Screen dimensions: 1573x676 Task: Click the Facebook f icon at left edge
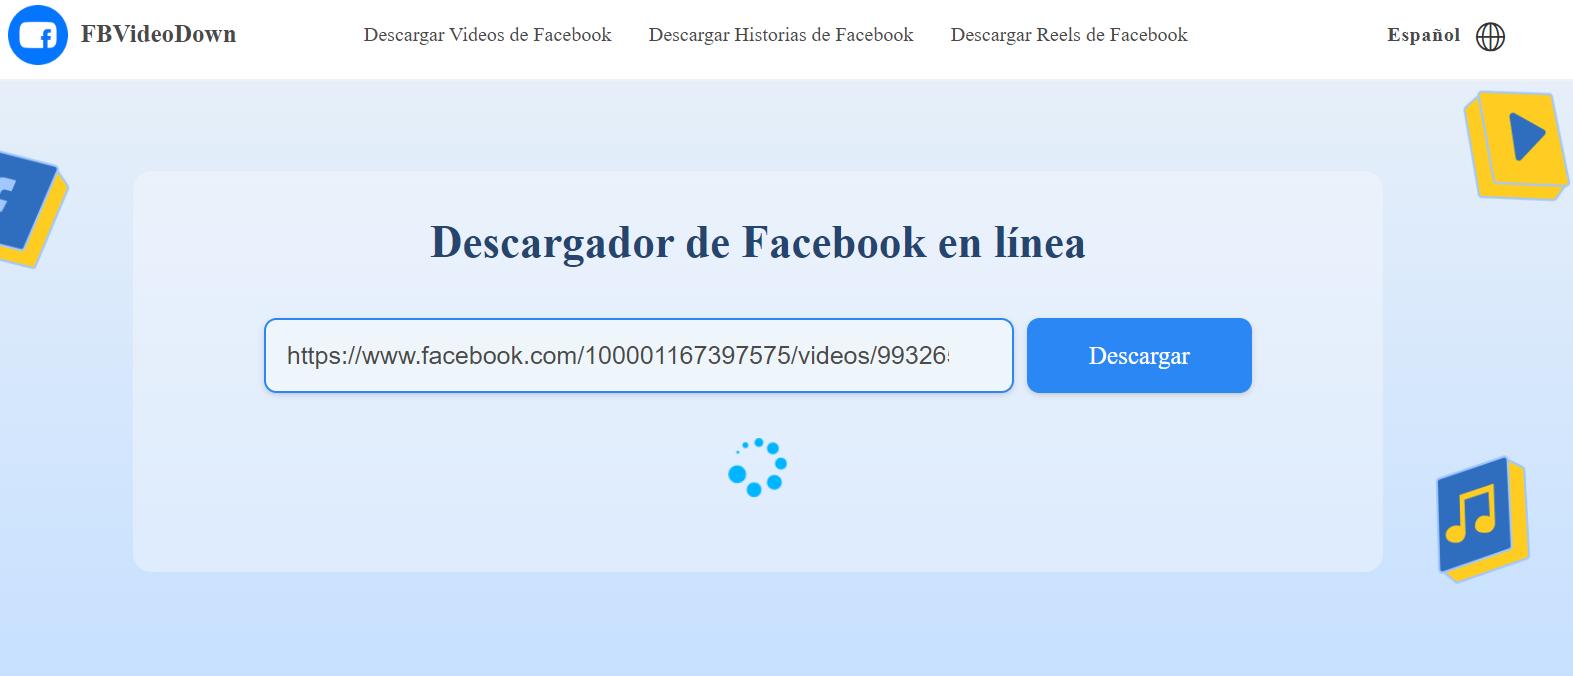coord(26,205)
